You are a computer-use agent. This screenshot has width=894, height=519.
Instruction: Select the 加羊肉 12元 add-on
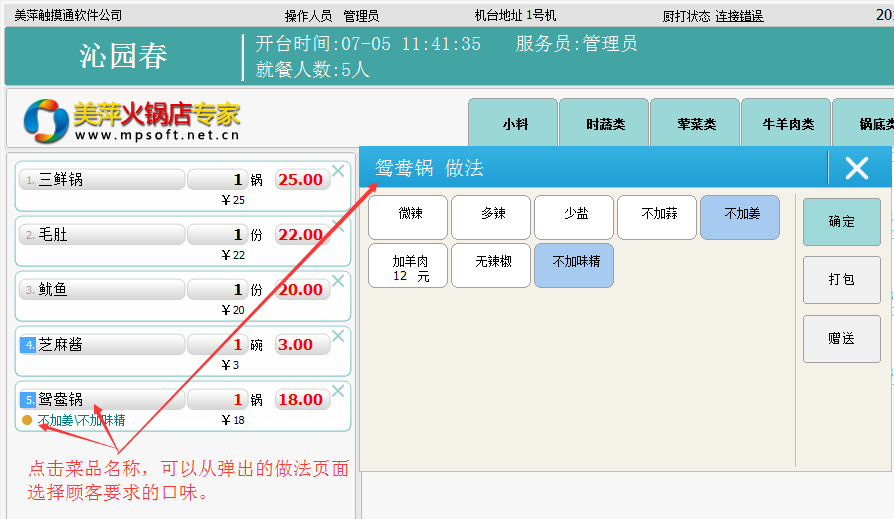coord(408,265)
